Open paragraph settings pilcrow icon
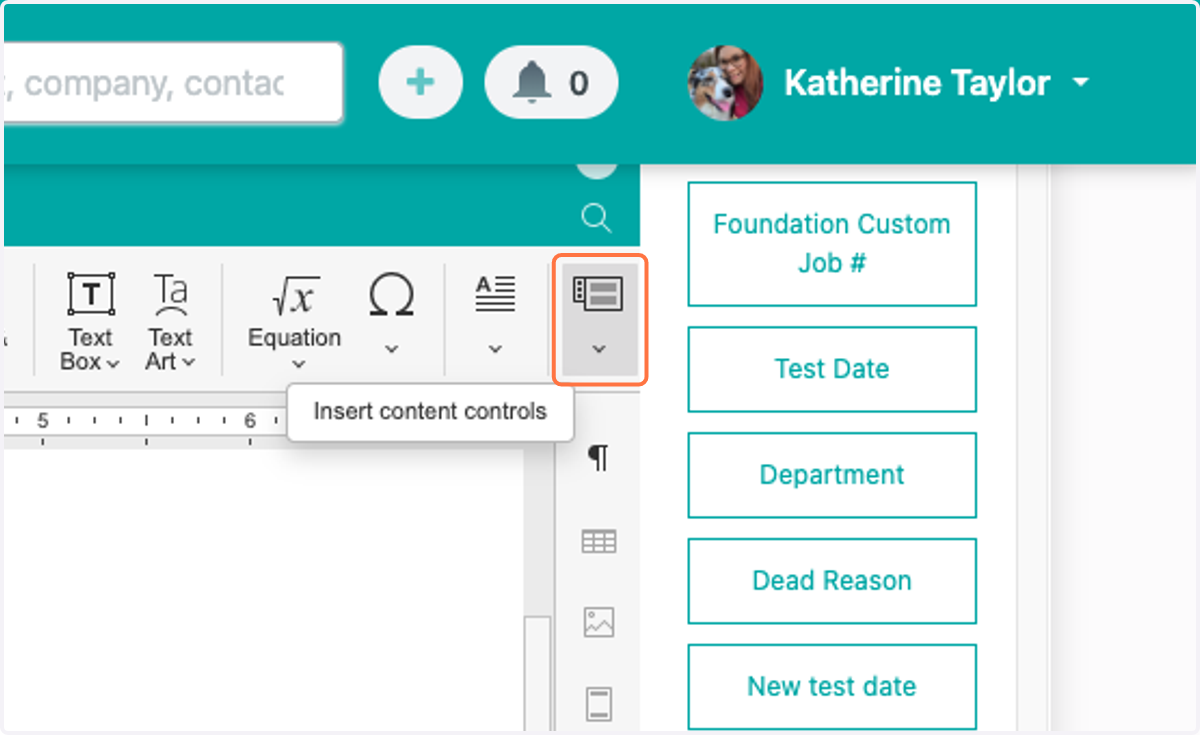The image size is (1200, 735). coord(598,459)
